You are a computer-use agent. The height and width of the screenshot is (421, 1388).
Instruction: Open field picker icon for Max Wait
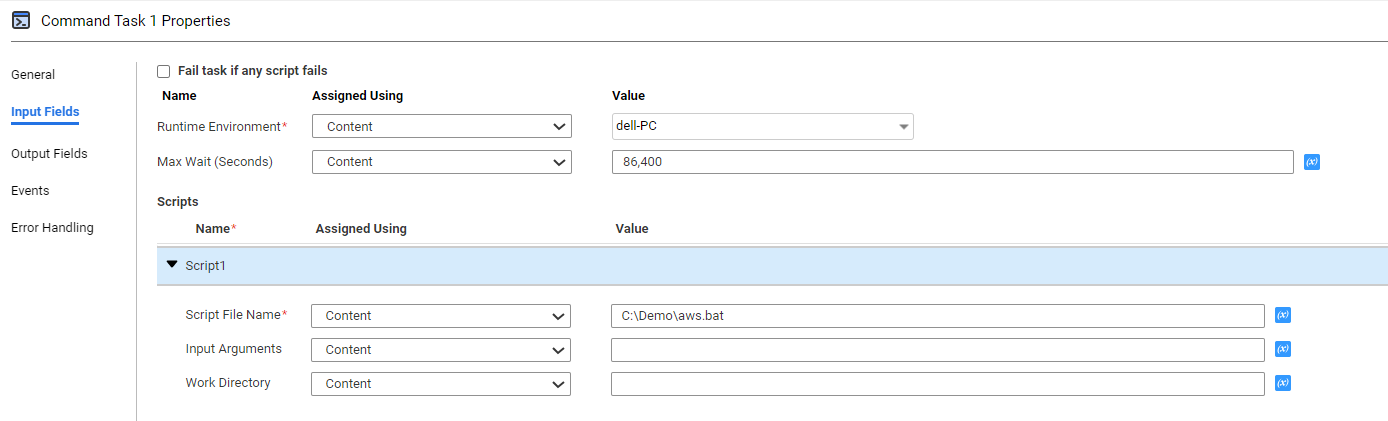(1312, 161)
